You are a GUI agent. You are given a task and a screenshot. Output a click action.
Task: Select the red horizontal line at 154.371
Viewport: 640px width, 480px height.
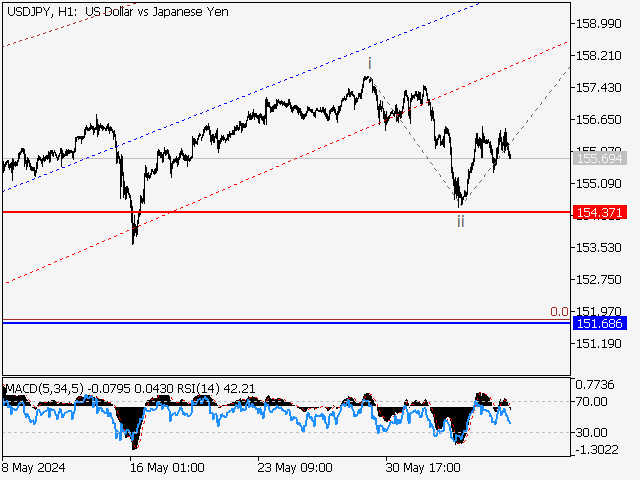point(287,212)
